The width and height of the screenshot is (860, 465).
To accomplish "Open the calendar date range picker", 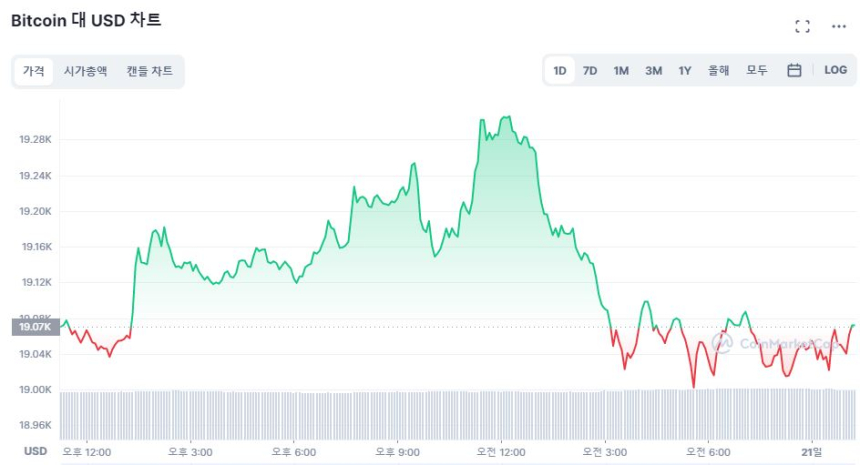I will (x=794, y=70).
